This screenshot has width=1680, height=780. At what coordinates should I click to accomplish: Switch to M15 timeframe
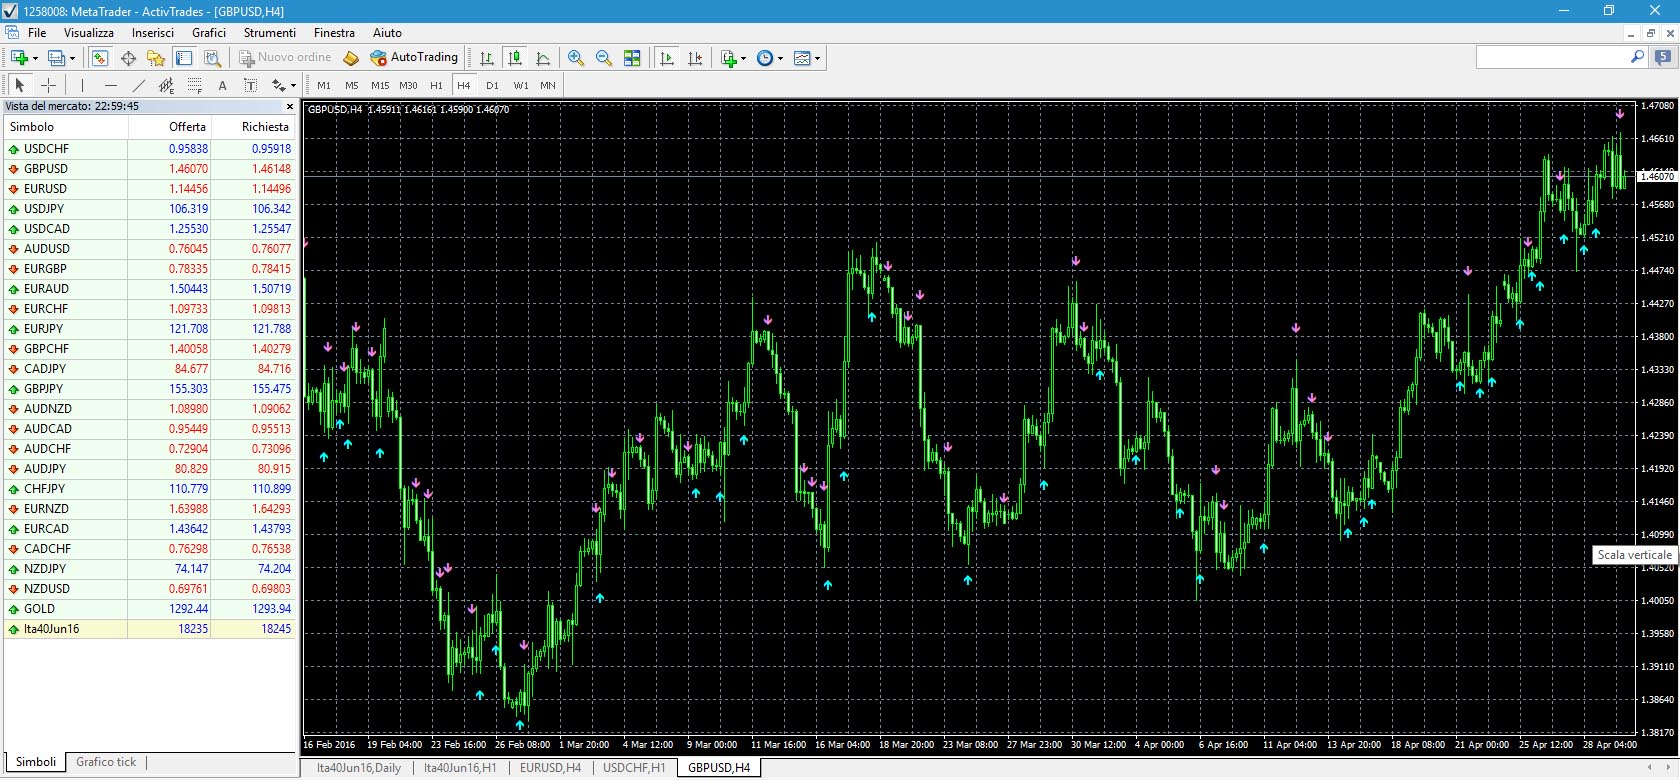pos(380,85)
